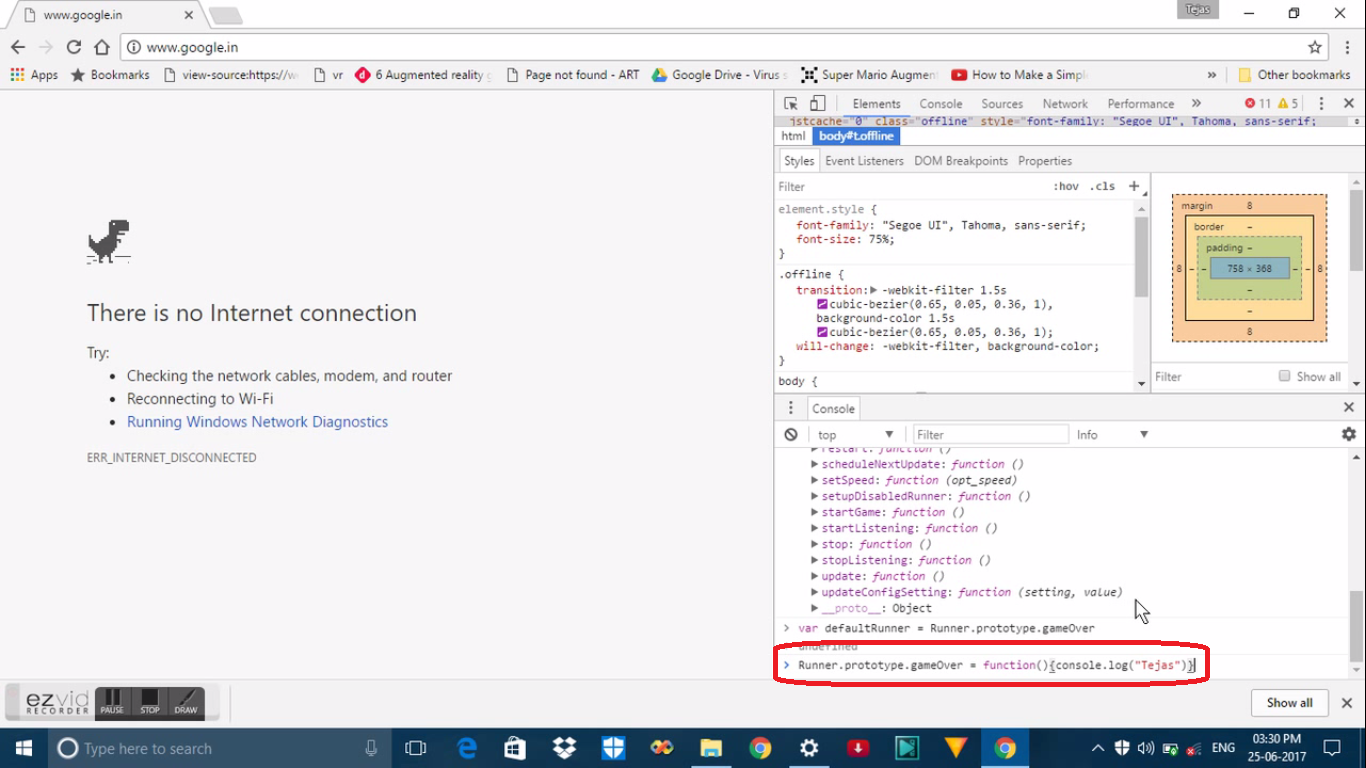Switch to the Console panel tab
Image resolution: width=1366 pixels, height=768 pixels.
941,104
